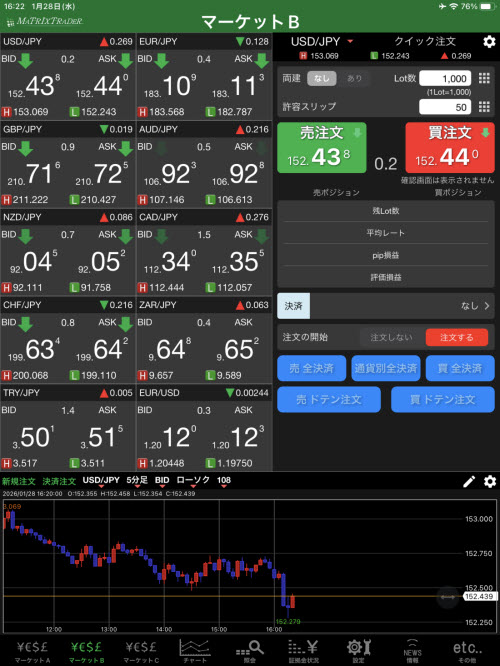Tap 評価損益 position row

[386, 277]
